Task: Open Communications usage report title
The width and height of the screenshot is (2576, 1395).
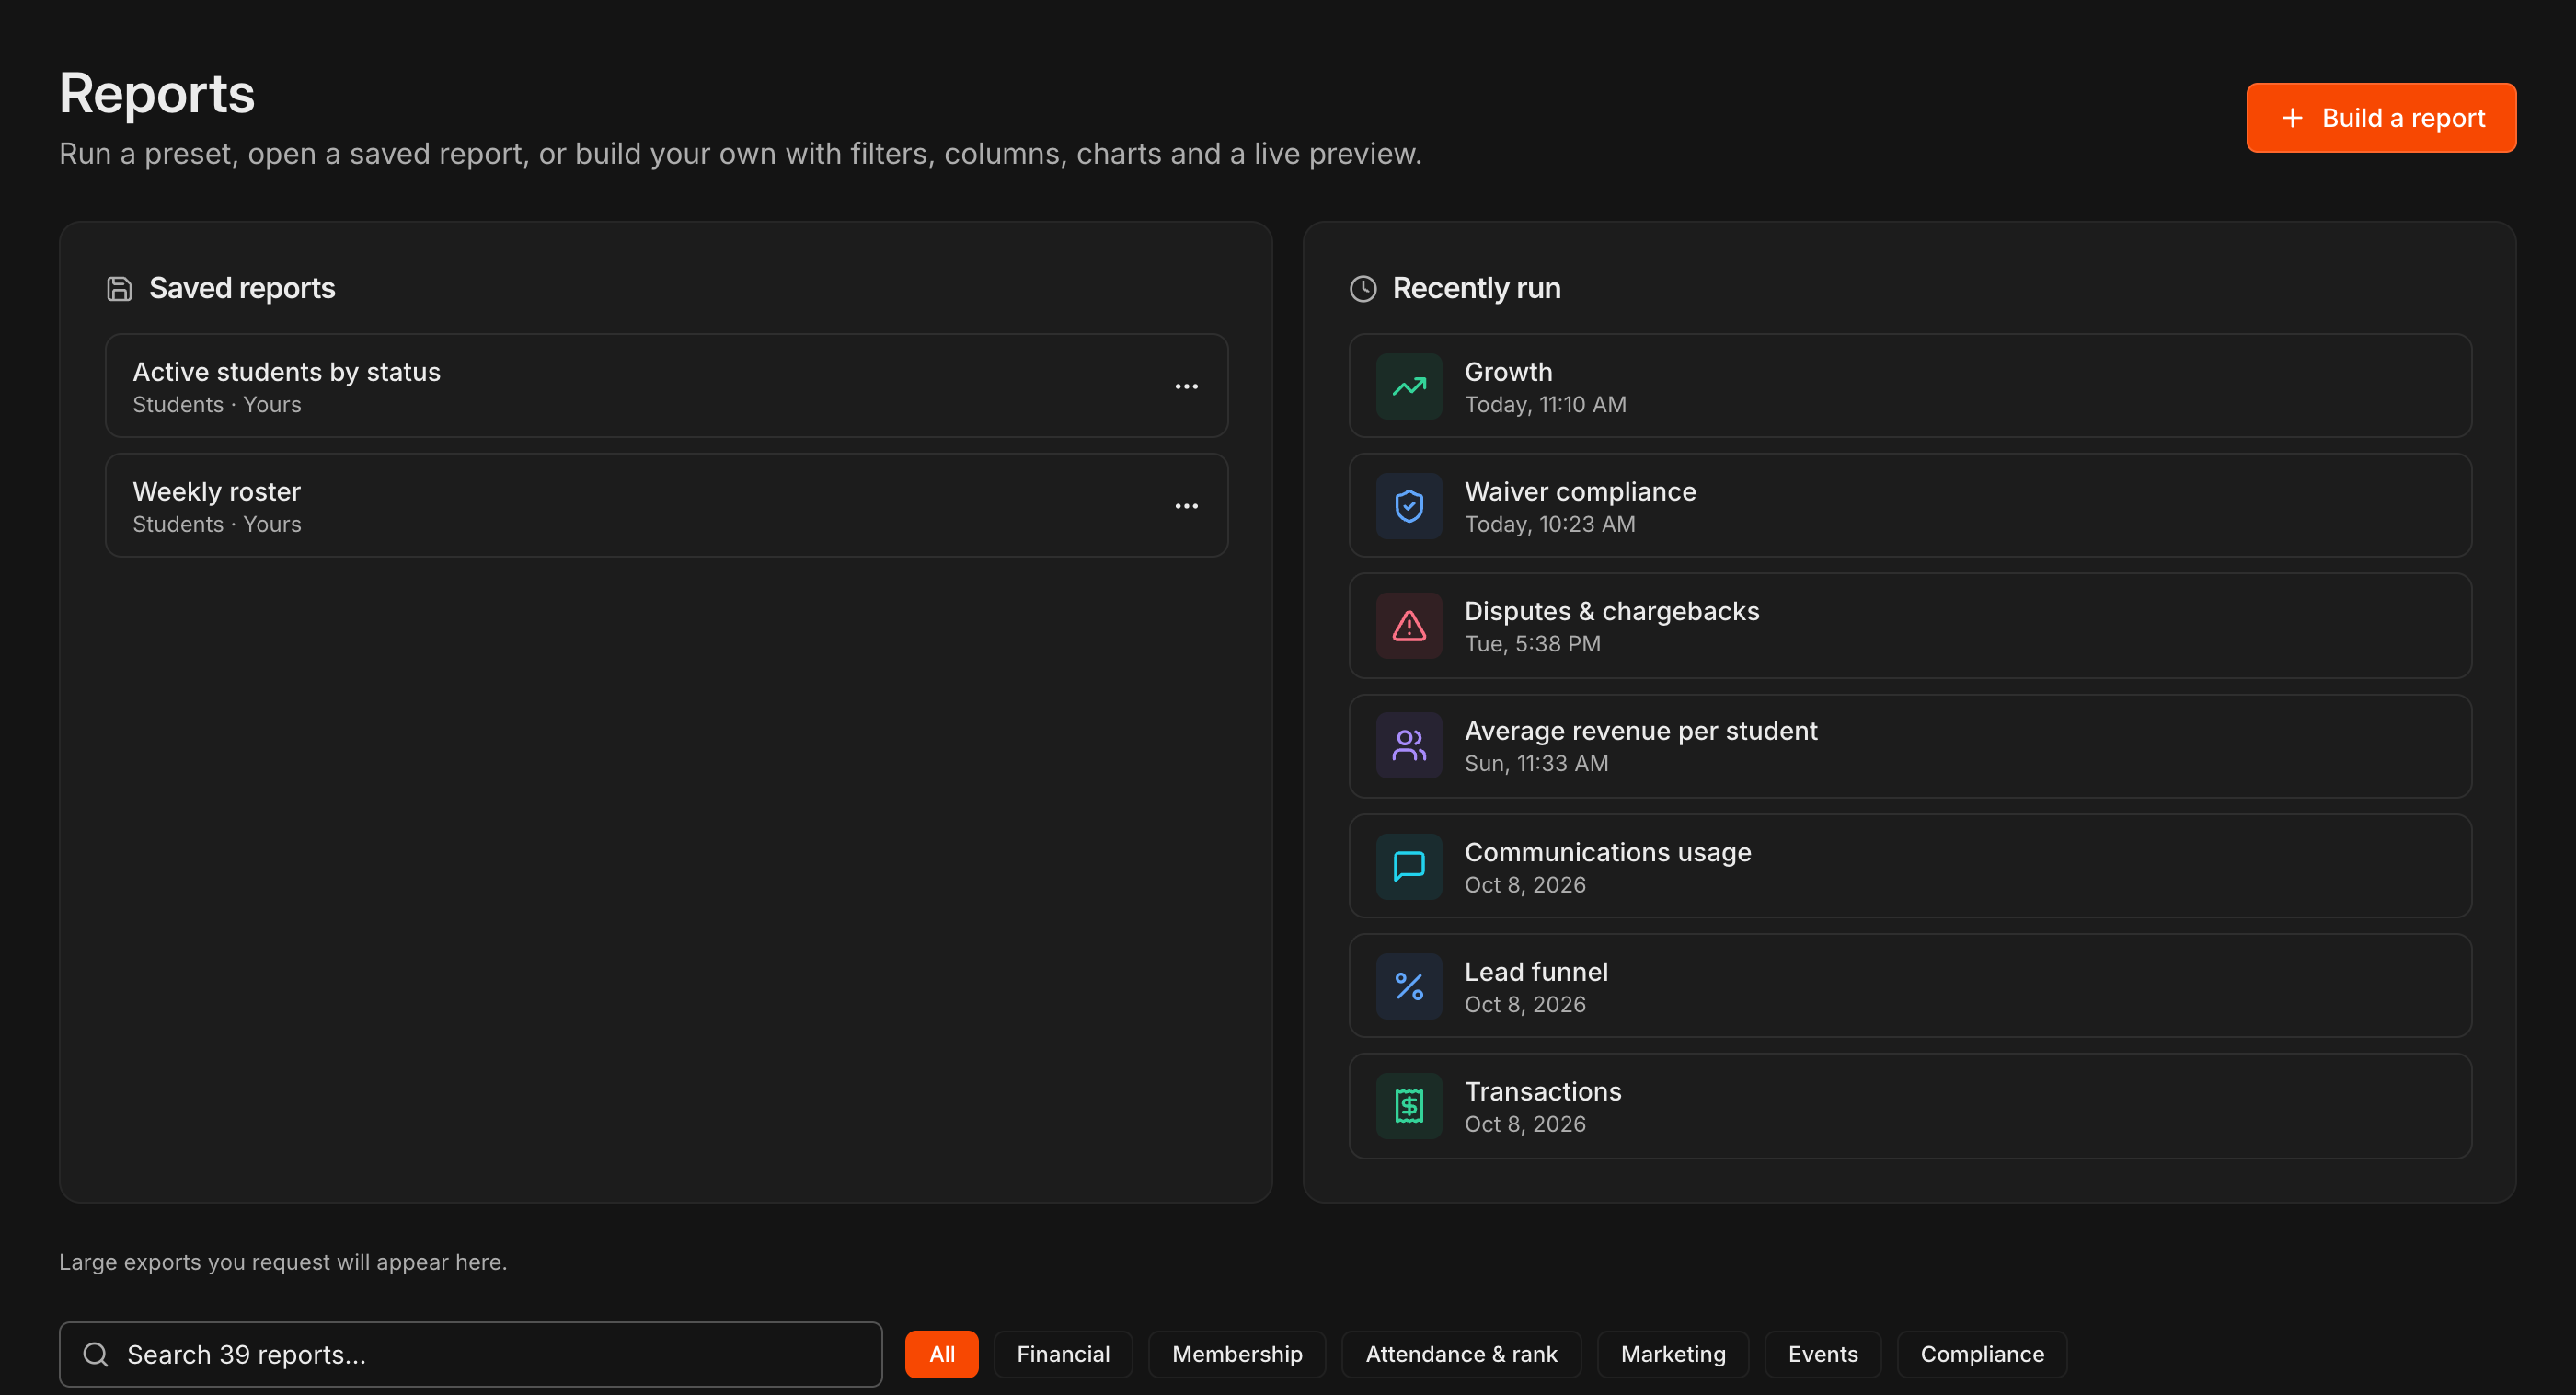Action: pyautogui.click(x=1607, y=852)
